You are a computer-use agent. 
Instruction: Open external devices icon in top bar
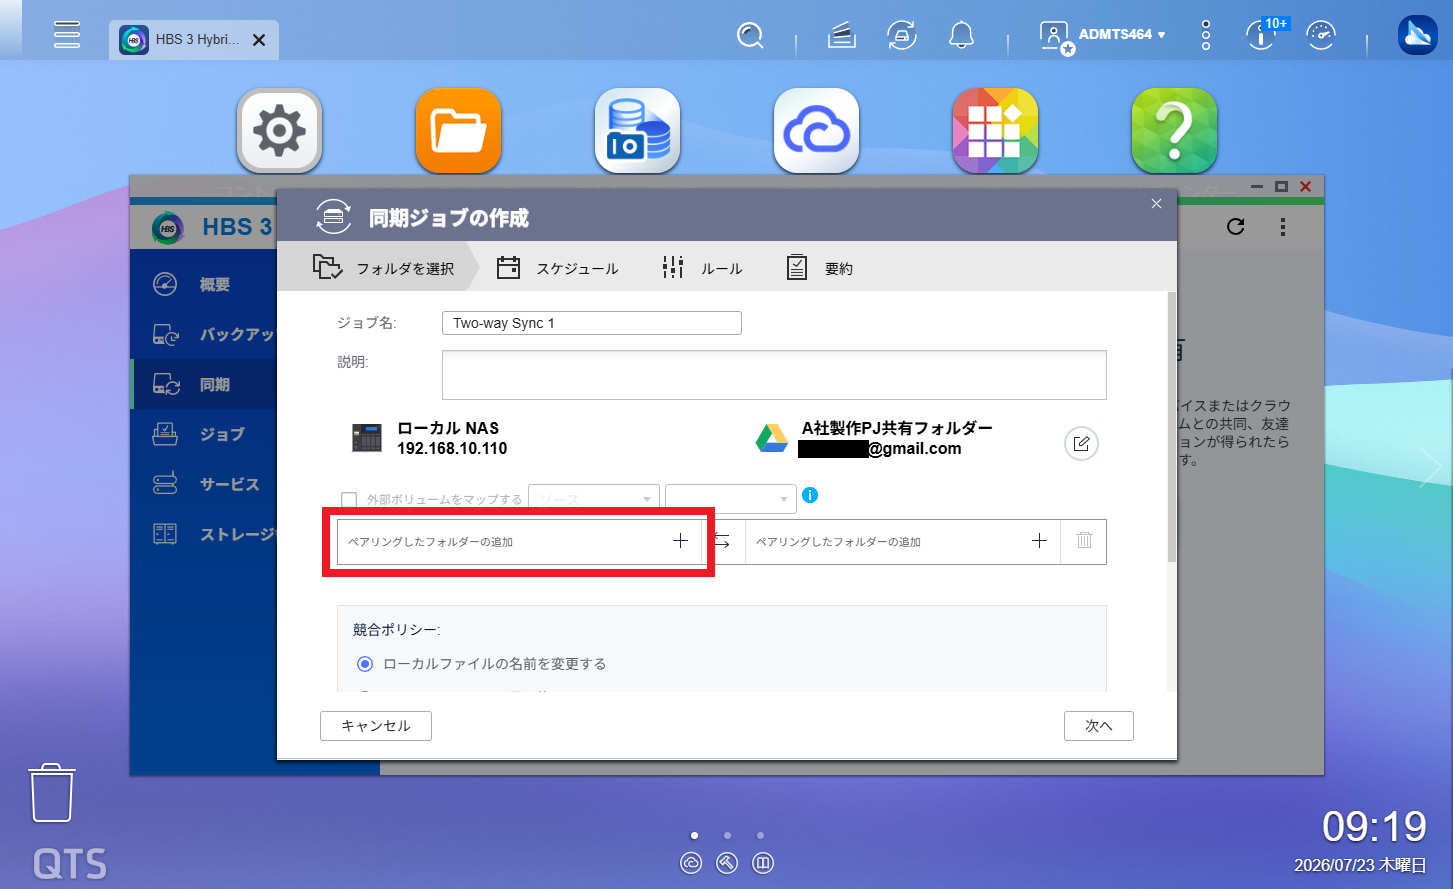[x=902, y=36]
